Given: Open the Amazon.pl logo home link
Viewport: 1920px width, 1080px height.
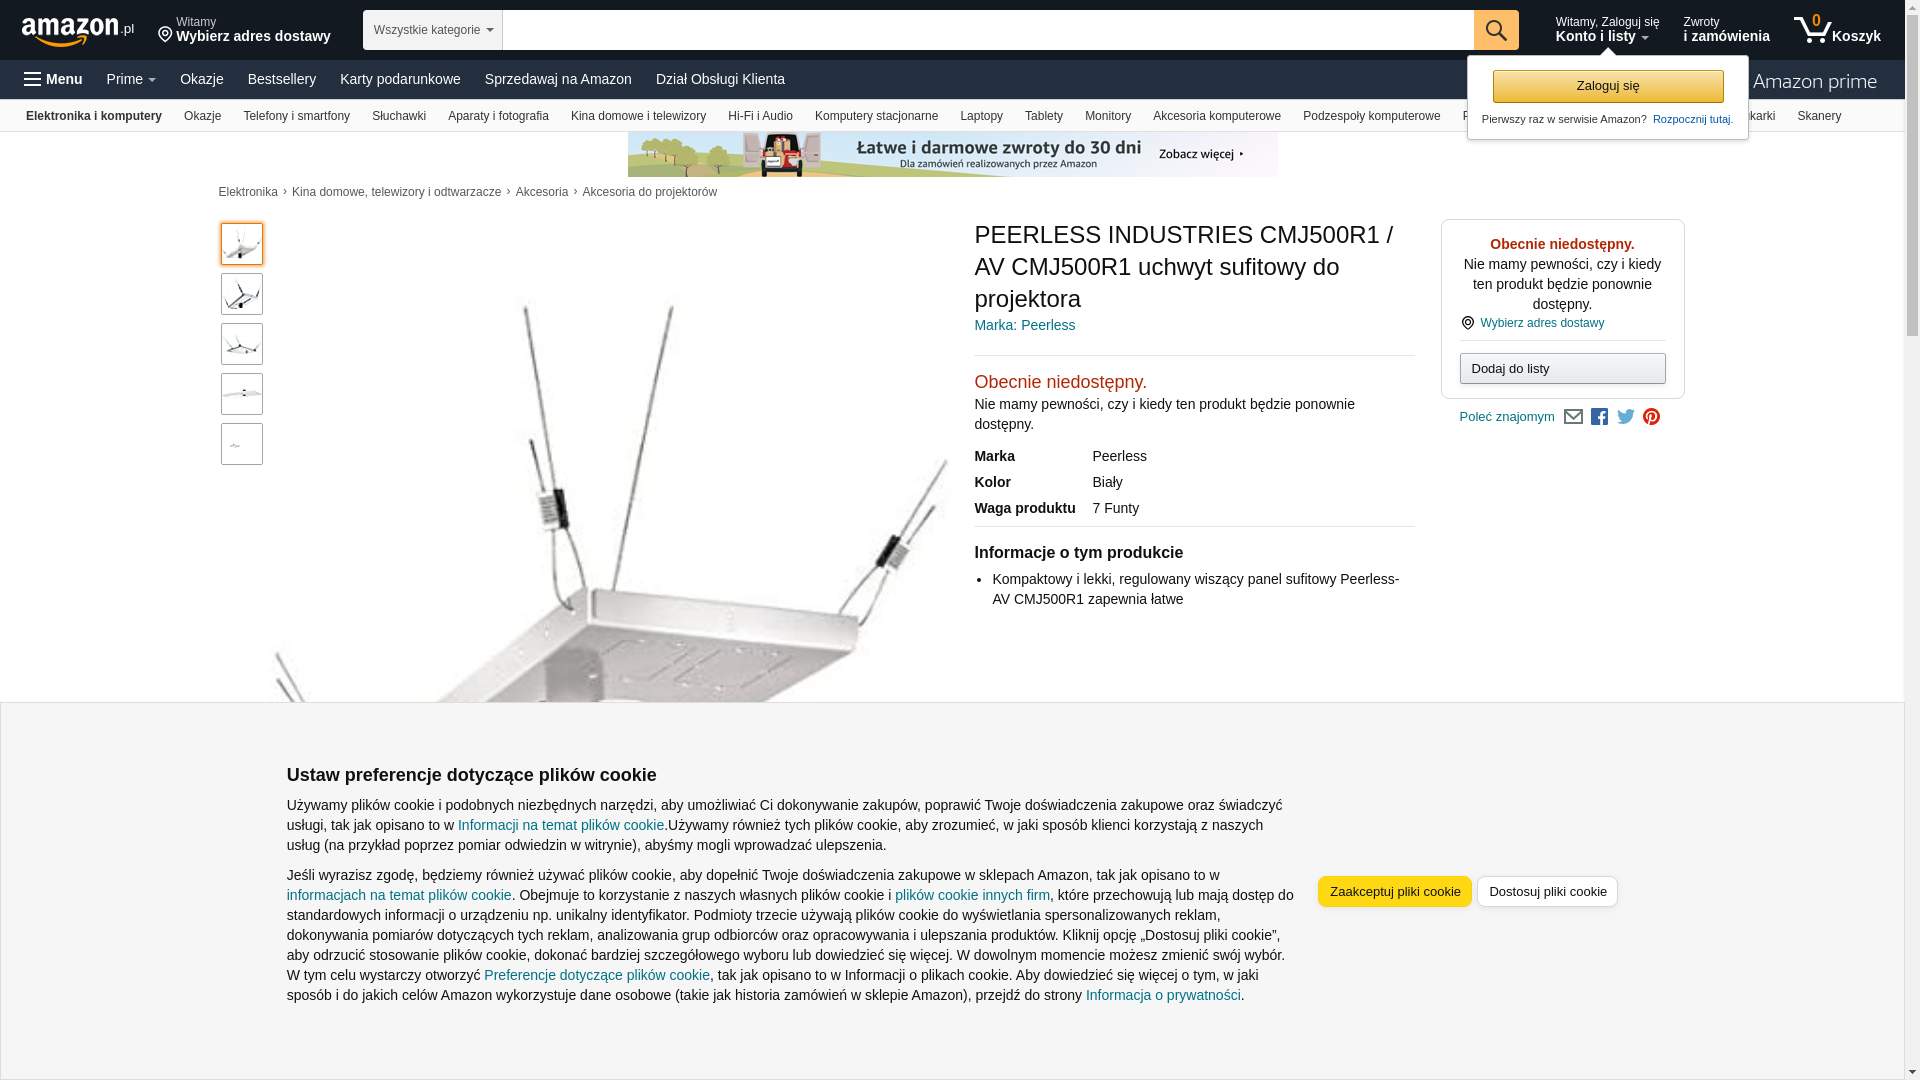Looking at the screenshot, I should point(78,31).
